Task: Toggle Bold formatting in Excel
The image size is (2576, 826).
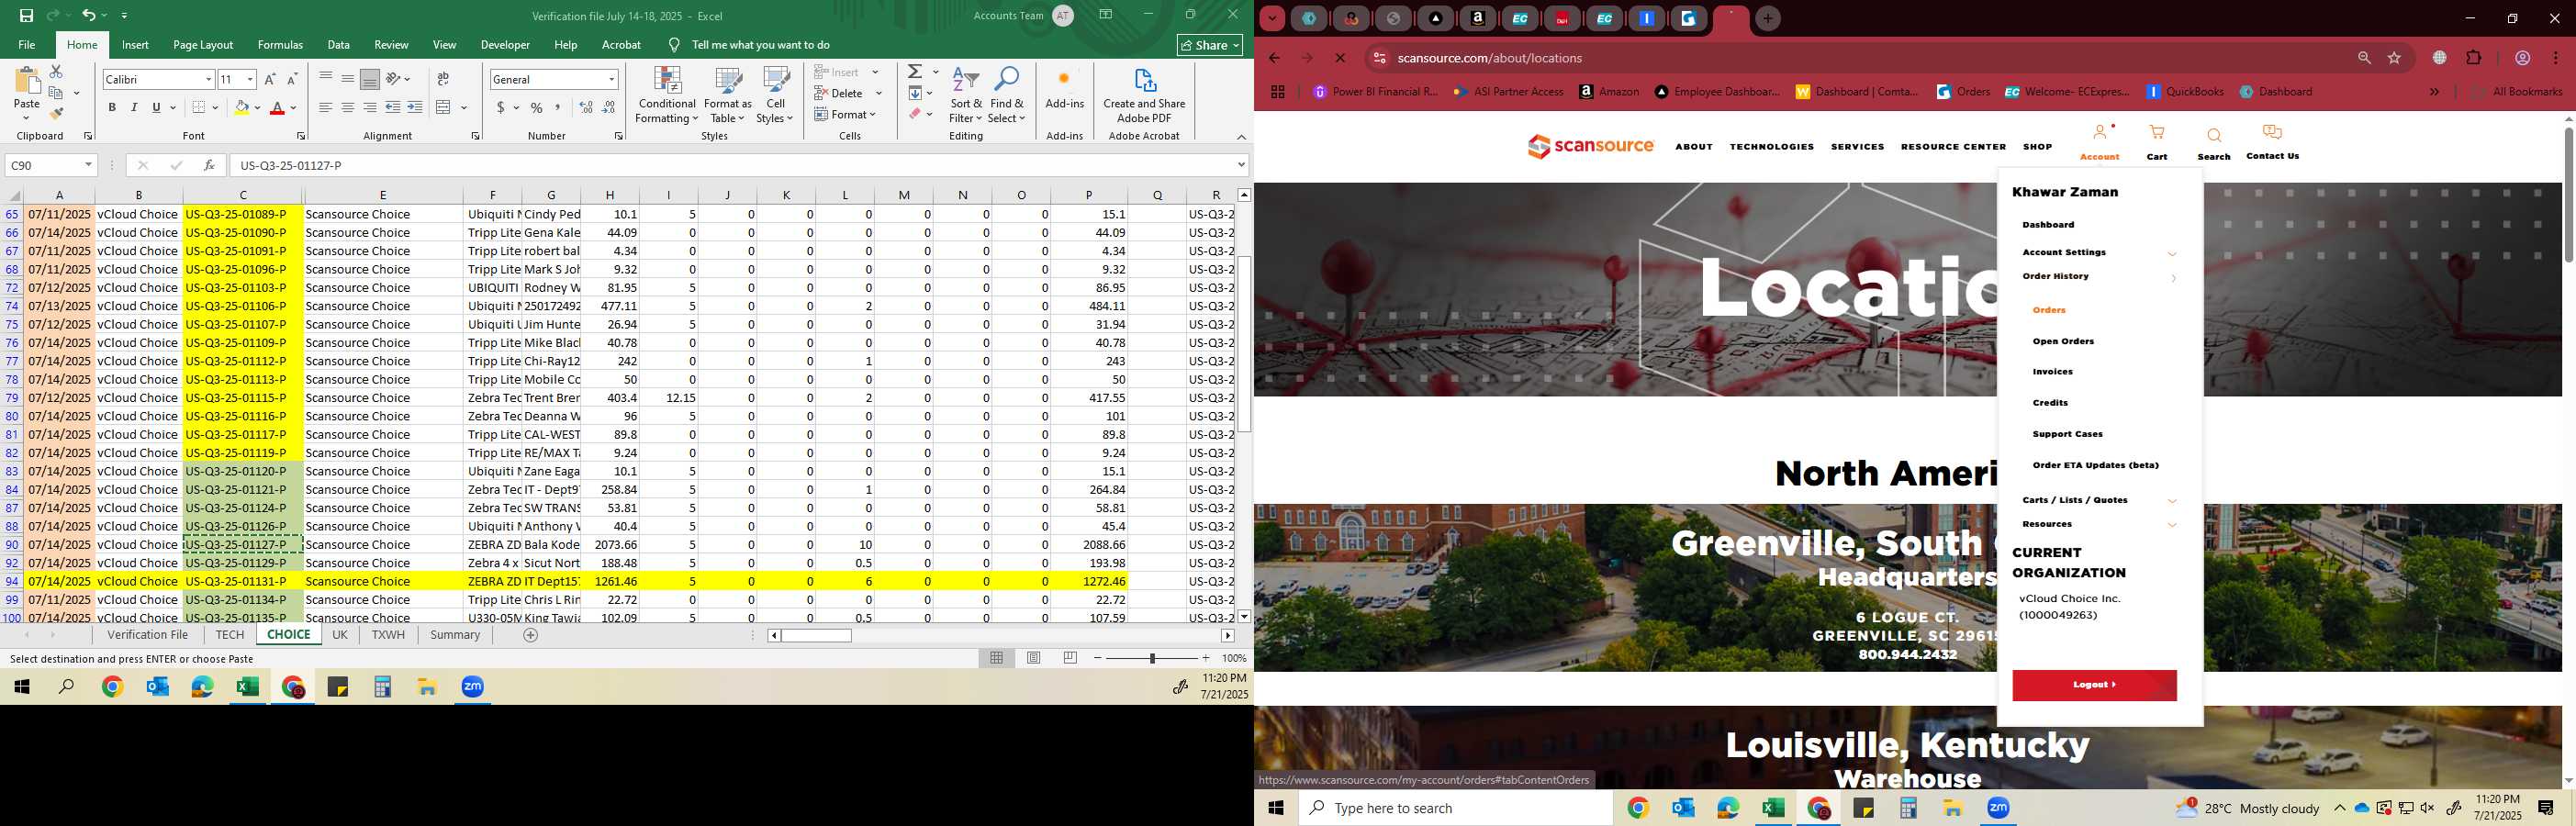Action: pyautogui.click(x=112, y=107)
